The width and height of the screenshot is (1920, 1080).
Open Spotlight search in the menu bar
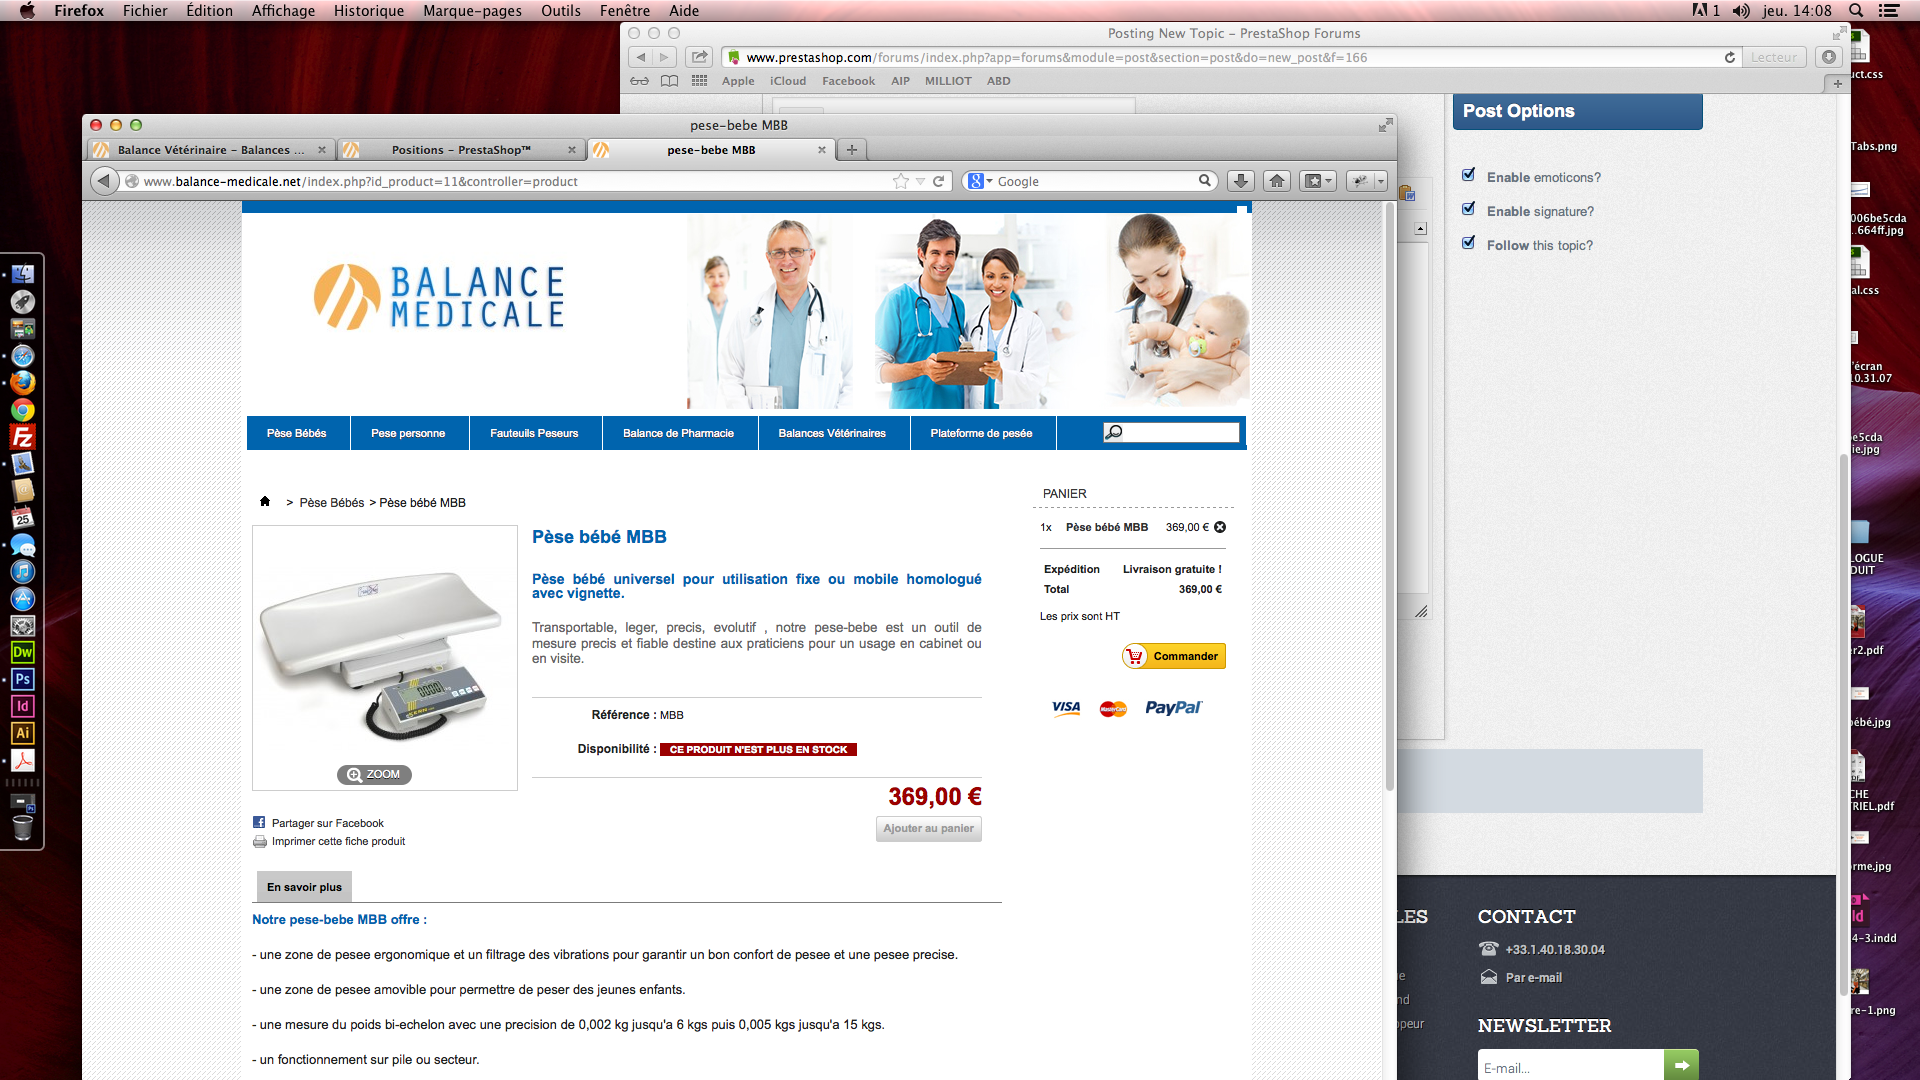(x=1856, y=10)
